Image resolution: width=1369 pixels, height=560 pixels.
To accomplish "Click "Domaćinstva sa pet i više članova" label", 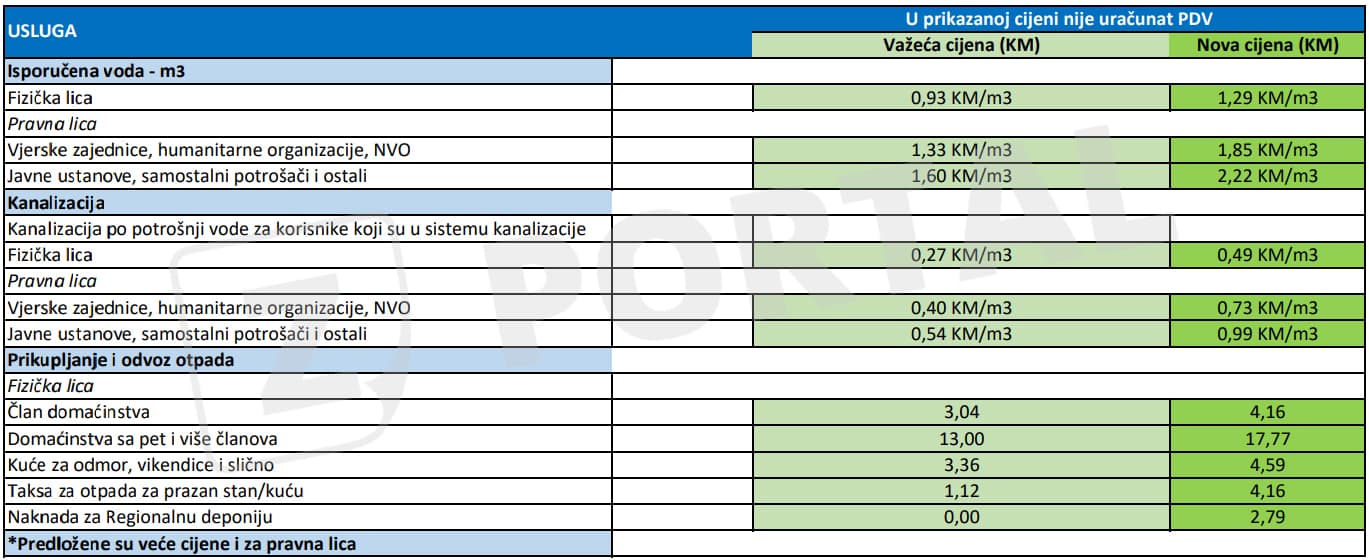I will [139, 439].
